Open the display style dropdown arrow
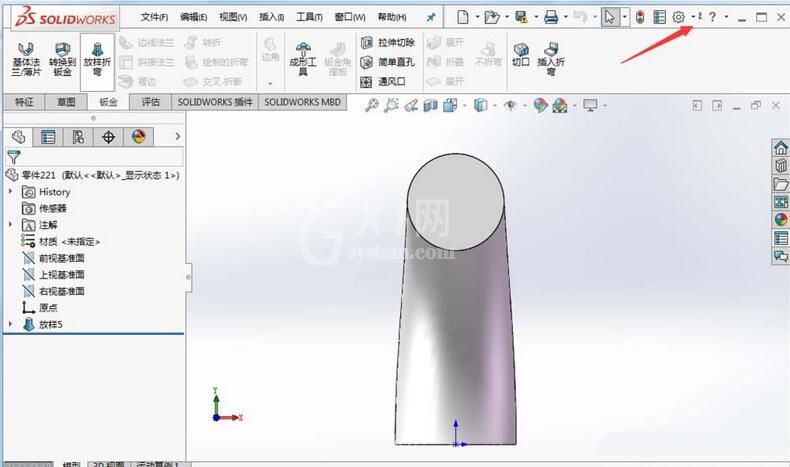Image resolution: width=790 pixels, height=467 pixels. click(494, 105)
